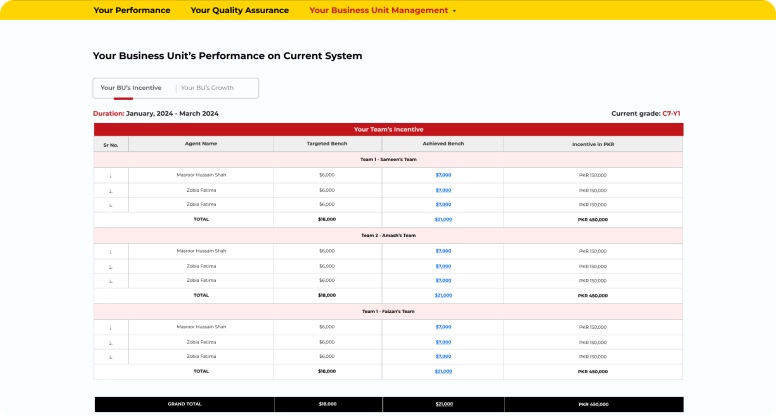Open Masroor's achieved bench in Sameen's Team
The width and height of the screenshot is (776, 417).
click(x=443, y=175)
